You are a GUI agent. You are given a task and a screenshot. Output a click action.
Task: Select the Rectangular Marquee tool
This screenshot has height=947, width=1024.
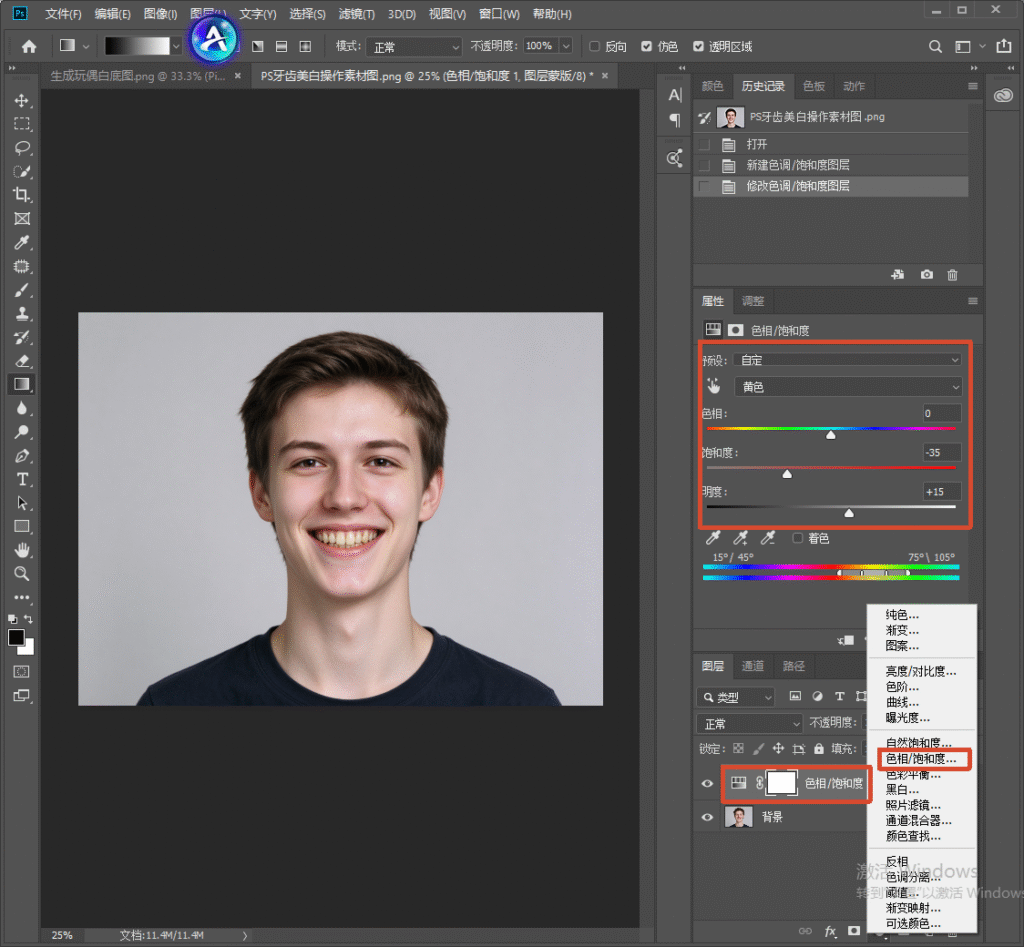point(22,124)
